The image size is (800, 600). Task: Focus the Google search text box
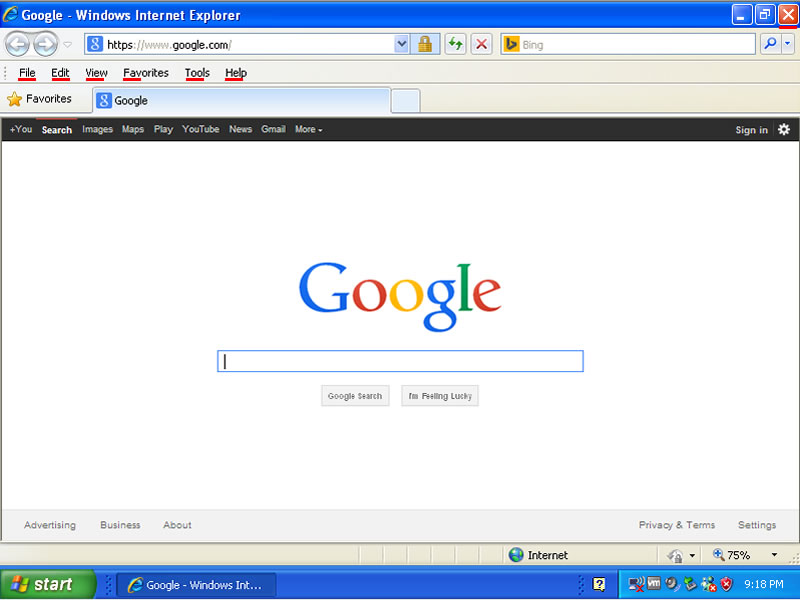pos(401,361)
